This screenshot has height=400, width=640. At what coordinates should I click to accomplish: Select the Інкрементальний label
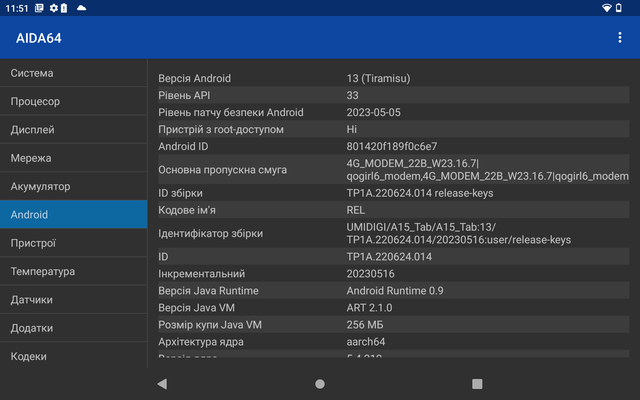202,274
